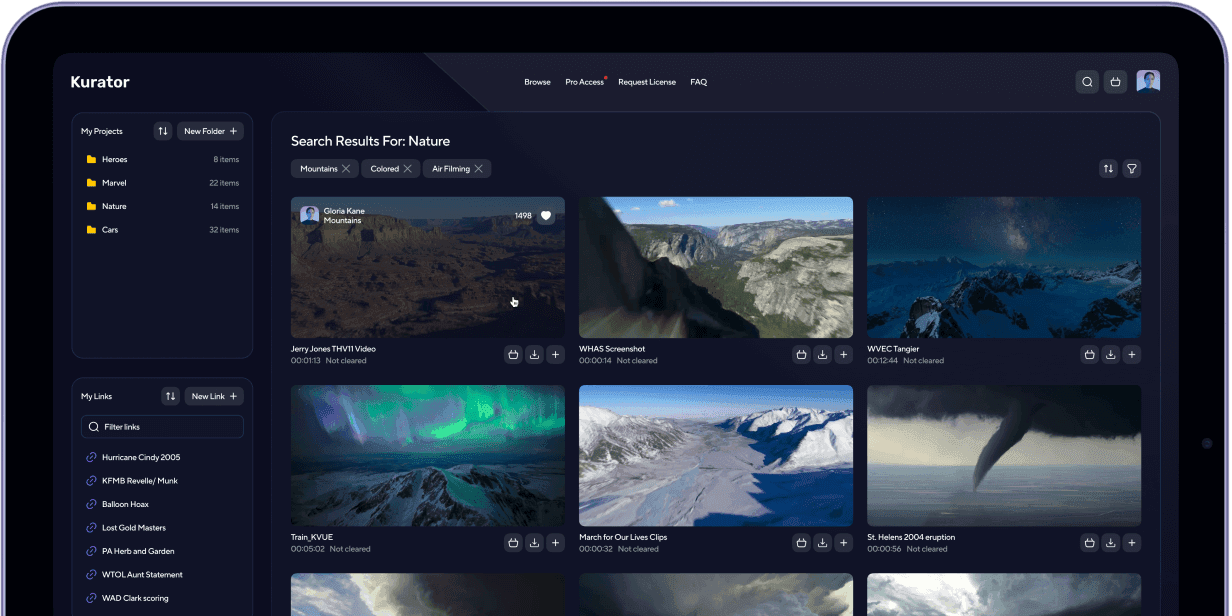Add Jerry Jones THV11 Video to project
1232x616 pixels.
556,354
